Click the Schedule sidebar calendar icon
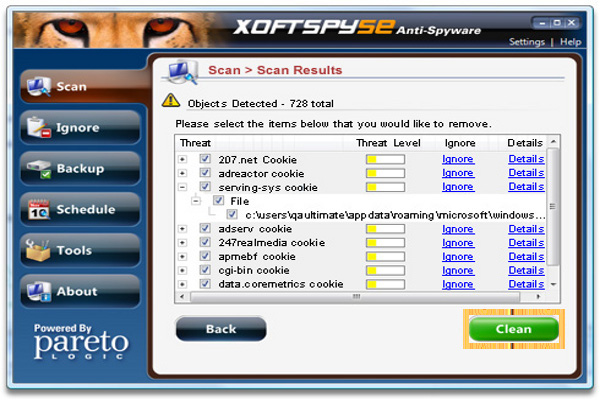The width and height of the screenshot is (600, 400). (39, 209)
